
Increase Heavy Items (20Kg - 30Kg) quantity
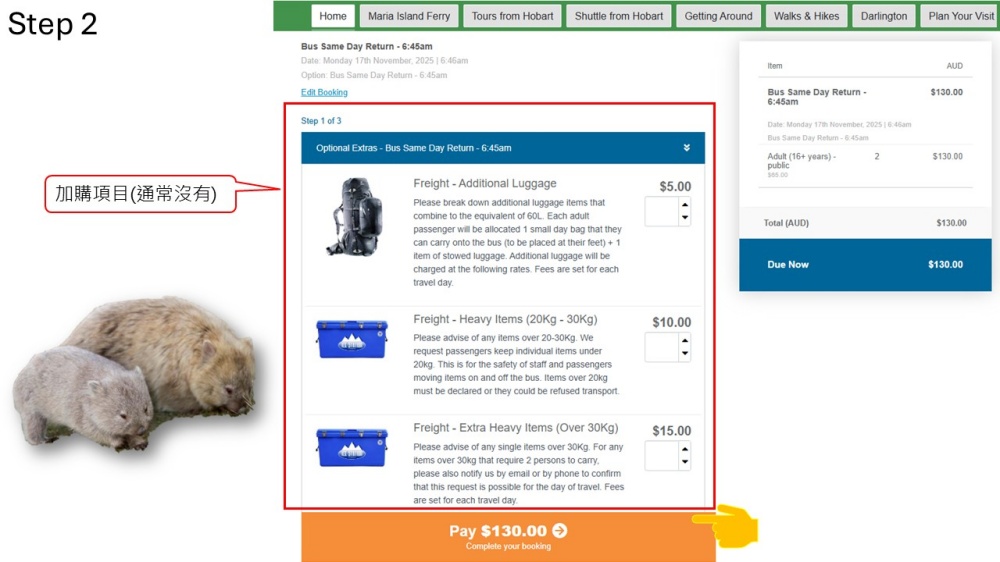click(684, 341)
